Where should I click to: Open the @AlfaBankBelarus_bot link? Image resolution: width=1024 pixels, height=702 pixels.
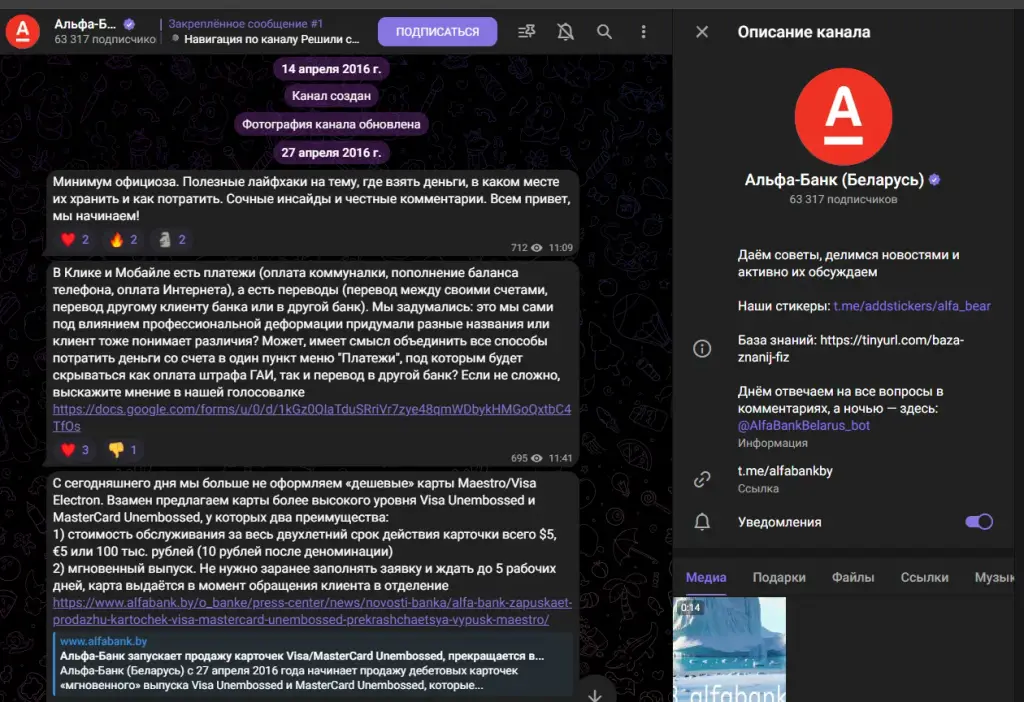click(x=803, y=425)
